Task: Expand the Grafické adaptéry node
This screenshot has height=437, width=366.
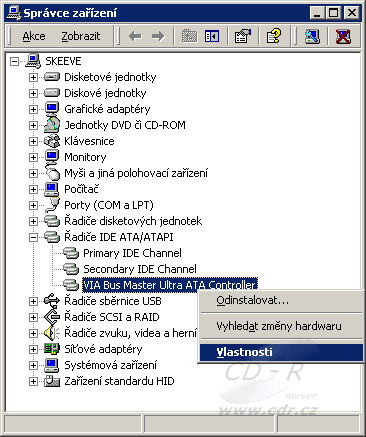Action: [x=33, y=109]
